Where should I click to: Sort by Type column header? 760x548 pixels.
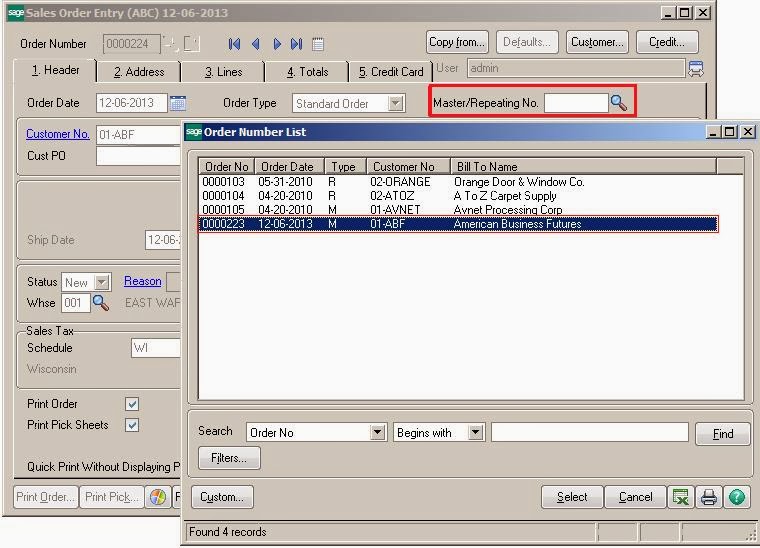[345, 167]
